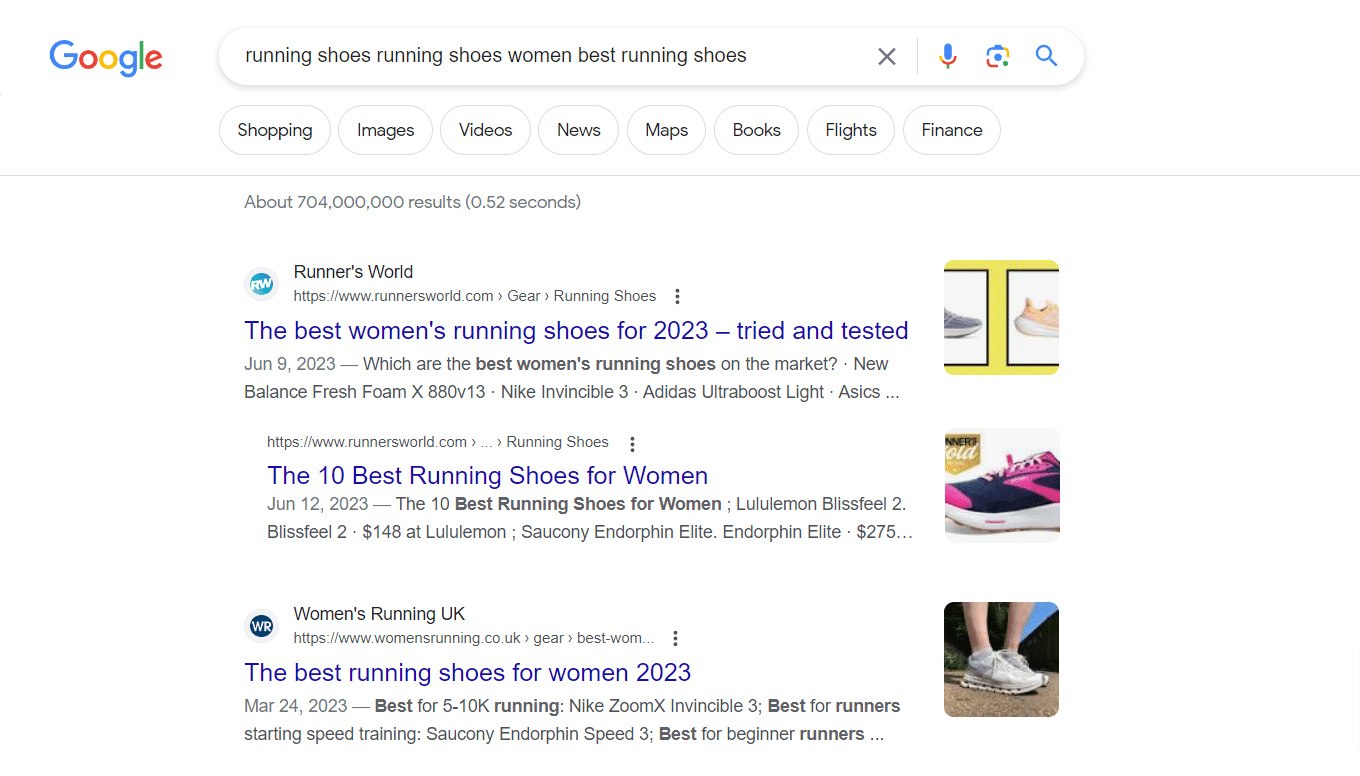Screen dimensions: 1360x776
Task: Click the blue magnifying glass search icon
Action: point(1046,56)
